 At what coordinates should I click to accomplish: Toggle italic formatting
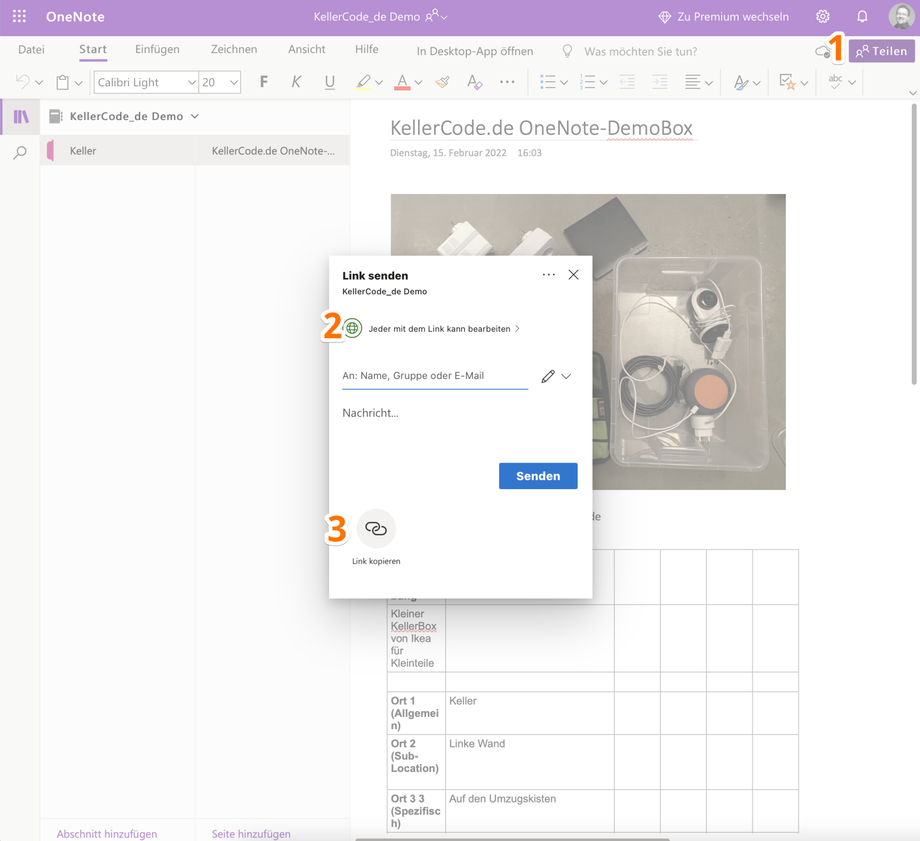296,82
